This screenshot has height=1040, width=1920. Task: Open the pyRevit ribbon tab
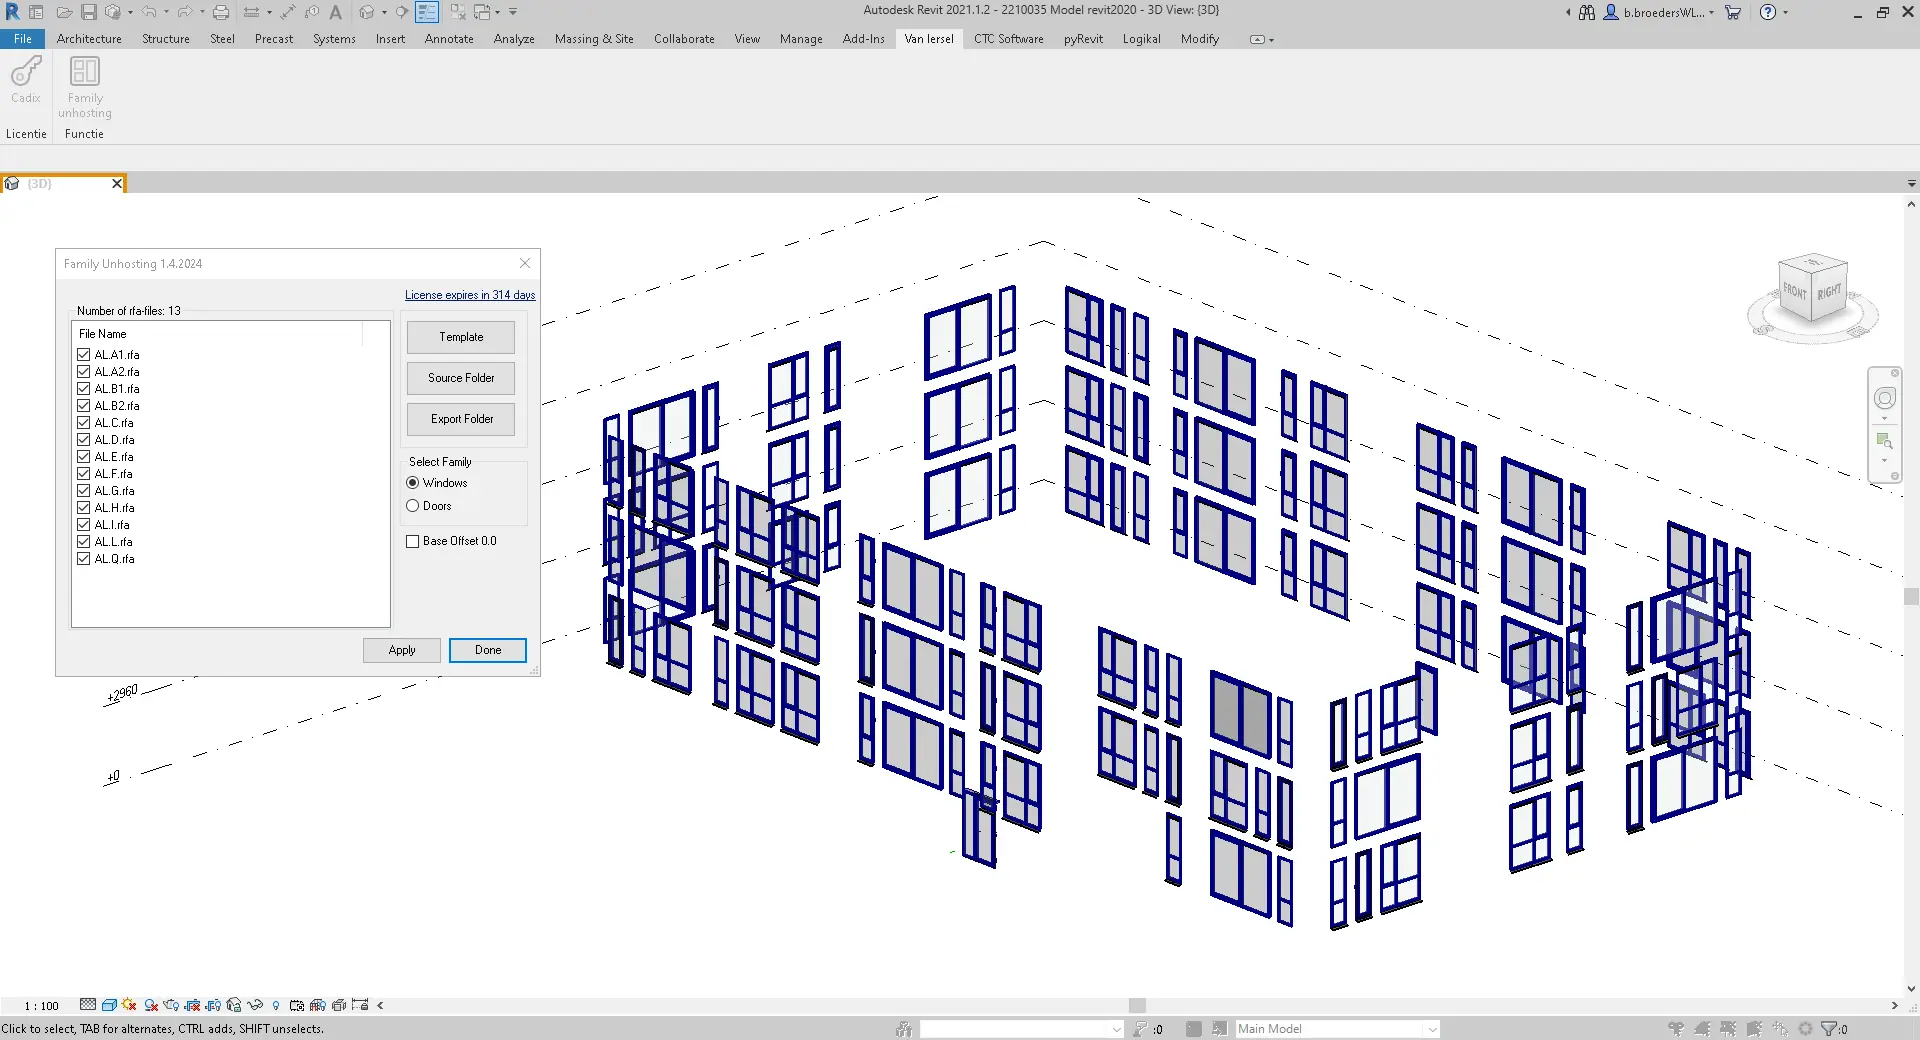coord(1083,39)
